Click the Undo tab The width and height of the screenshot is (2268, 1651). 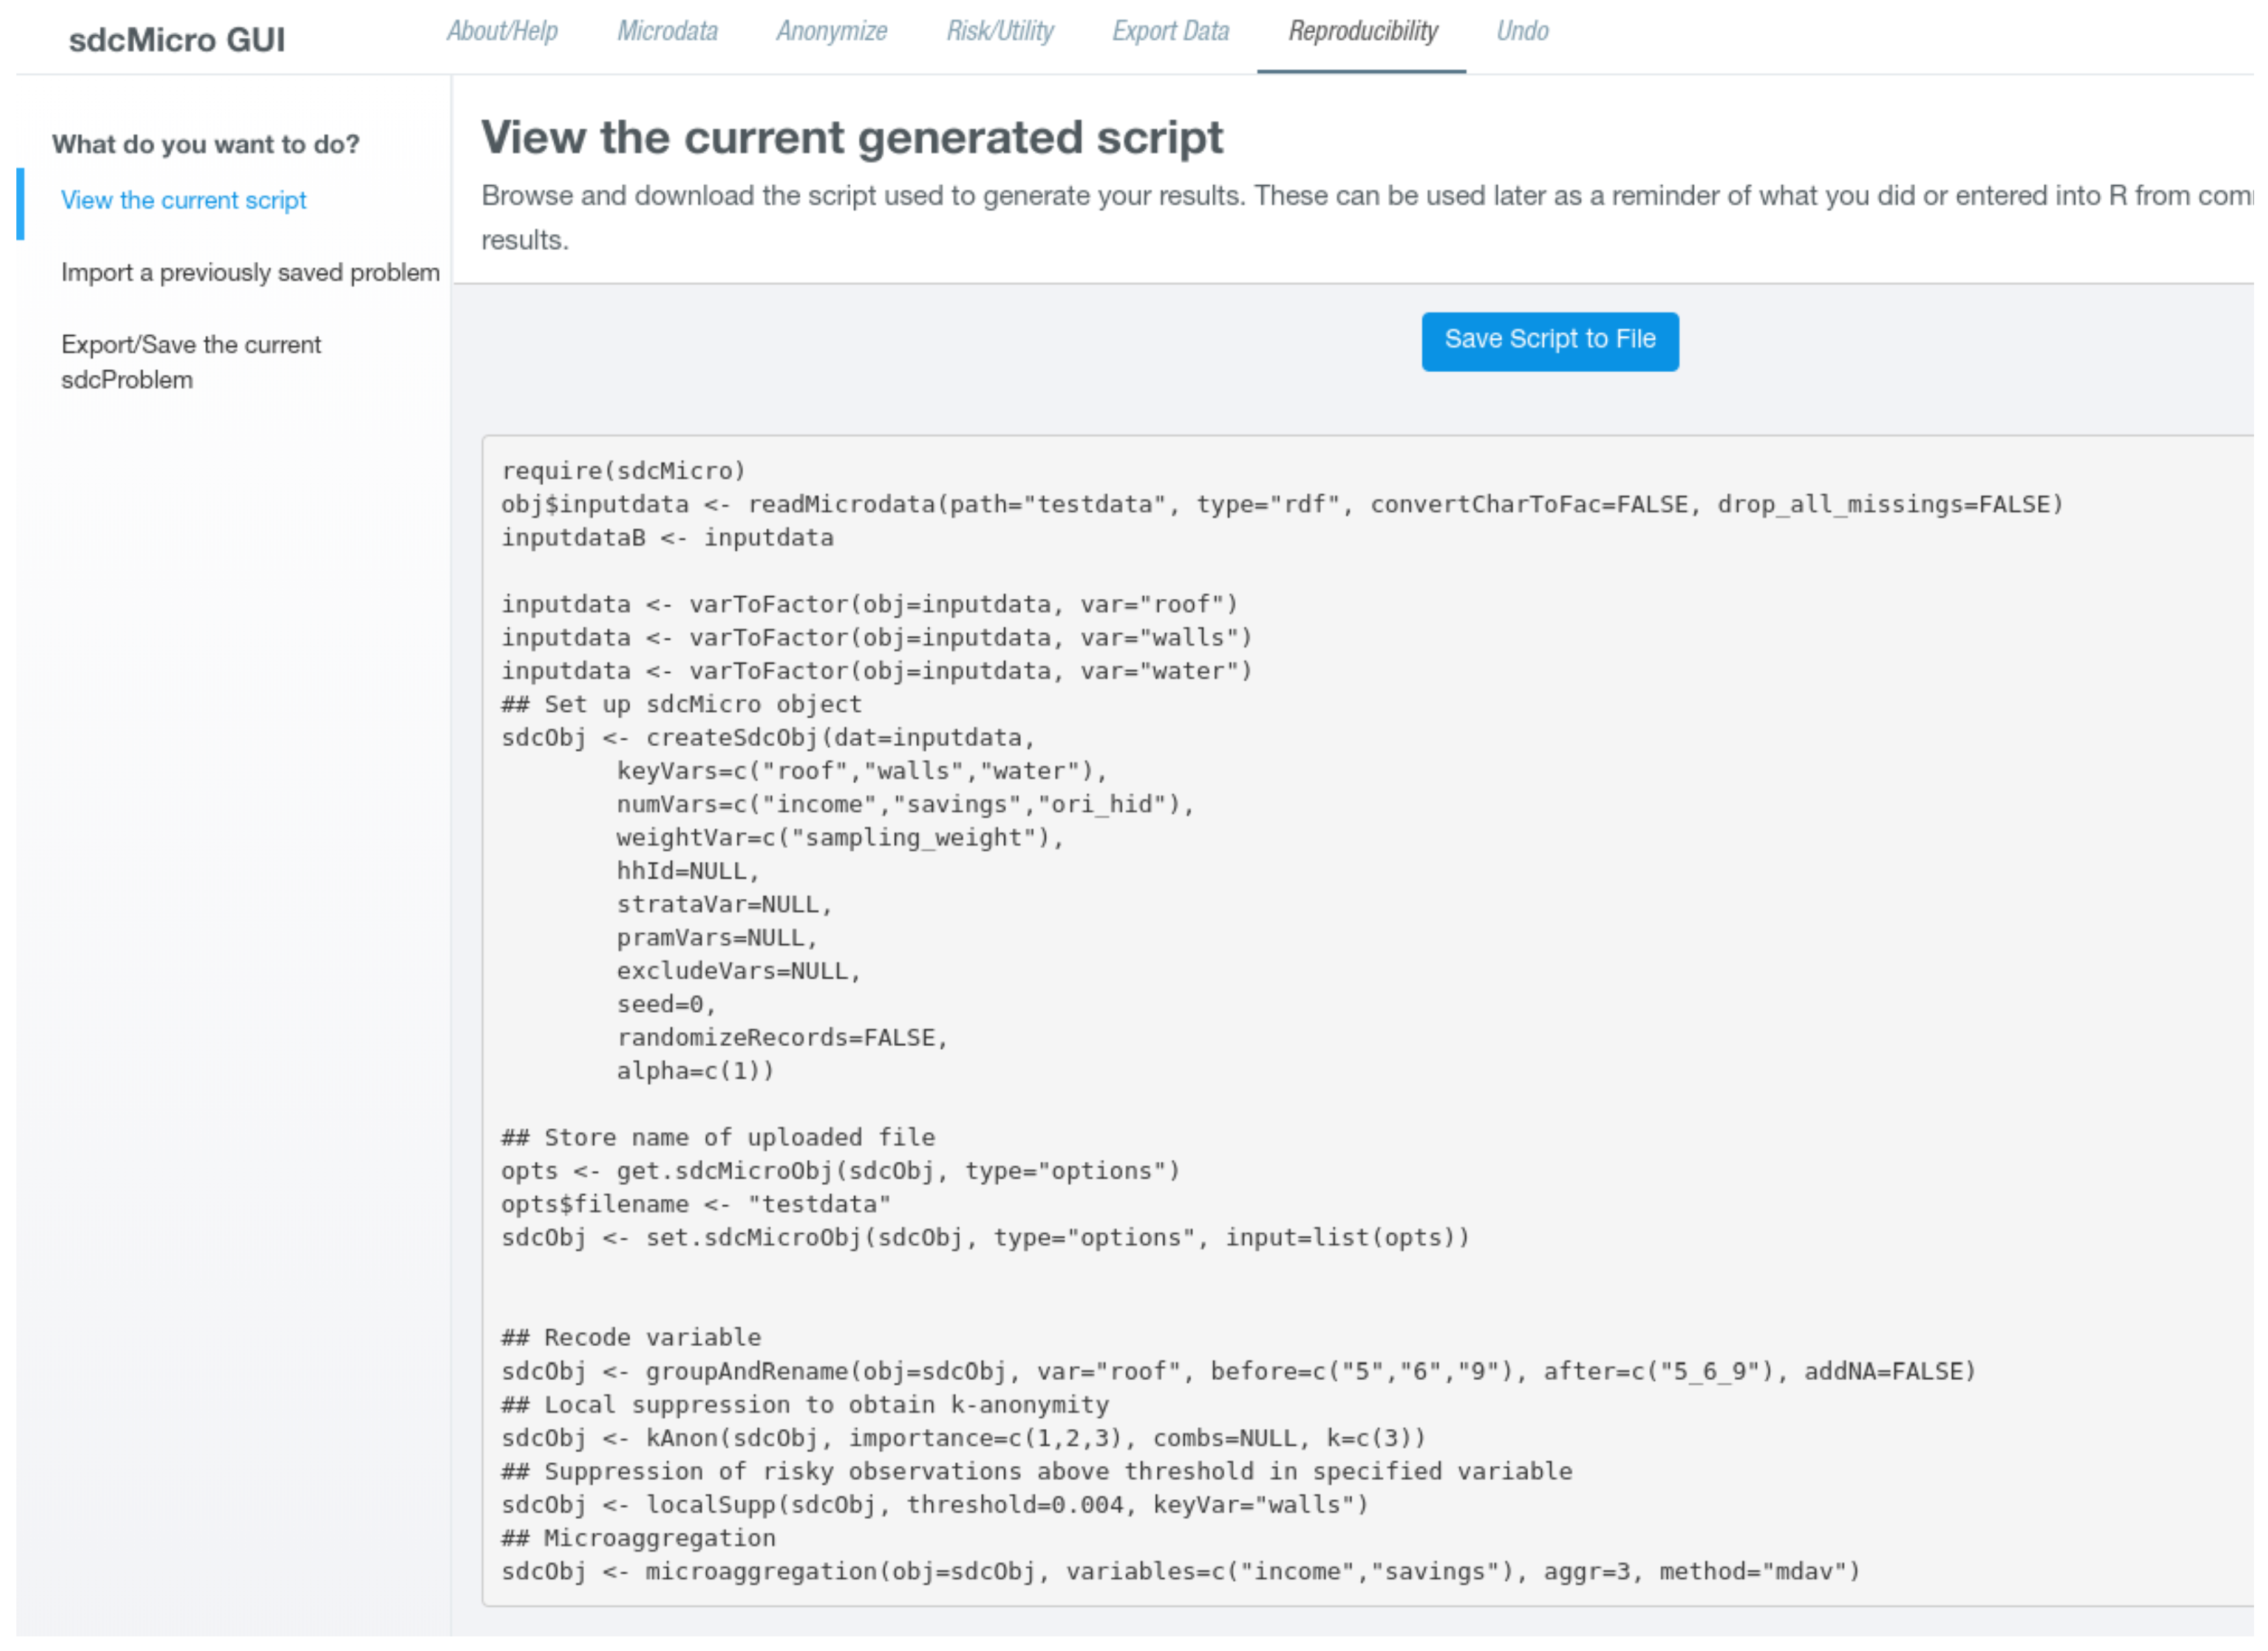tap(1522, 31)
